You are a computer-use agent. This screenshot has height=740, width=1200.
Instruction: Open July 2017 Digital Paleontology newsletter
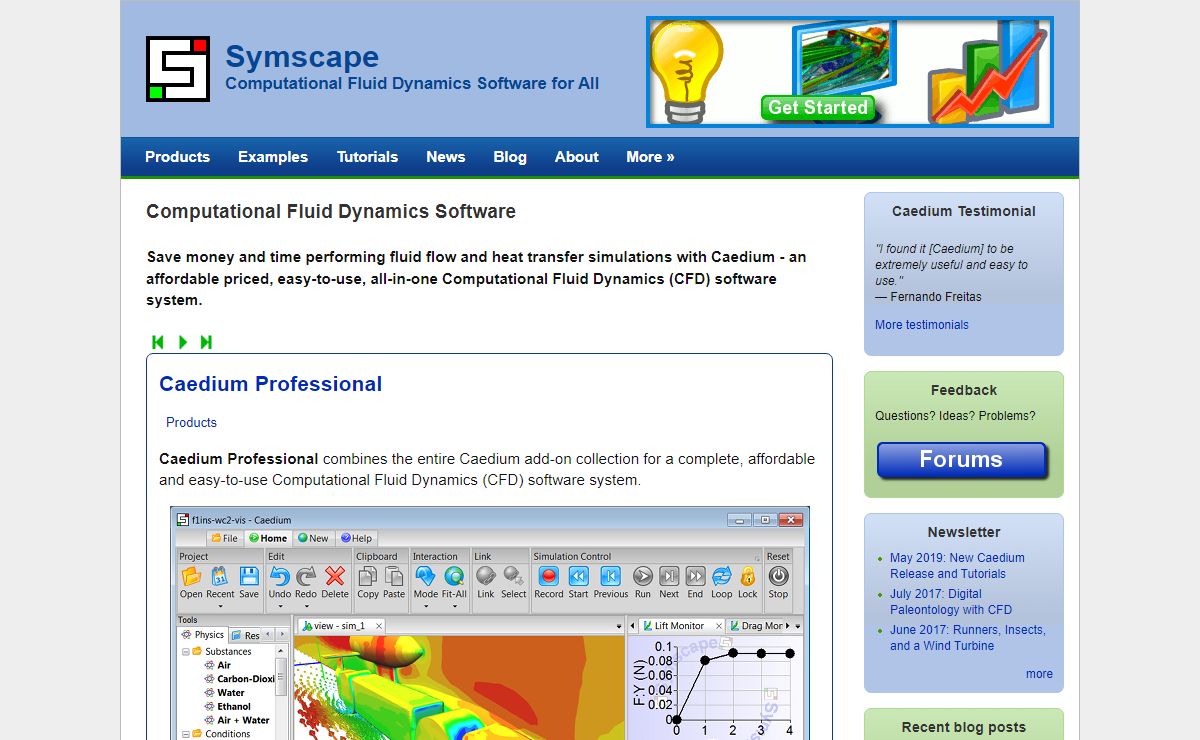951,602
